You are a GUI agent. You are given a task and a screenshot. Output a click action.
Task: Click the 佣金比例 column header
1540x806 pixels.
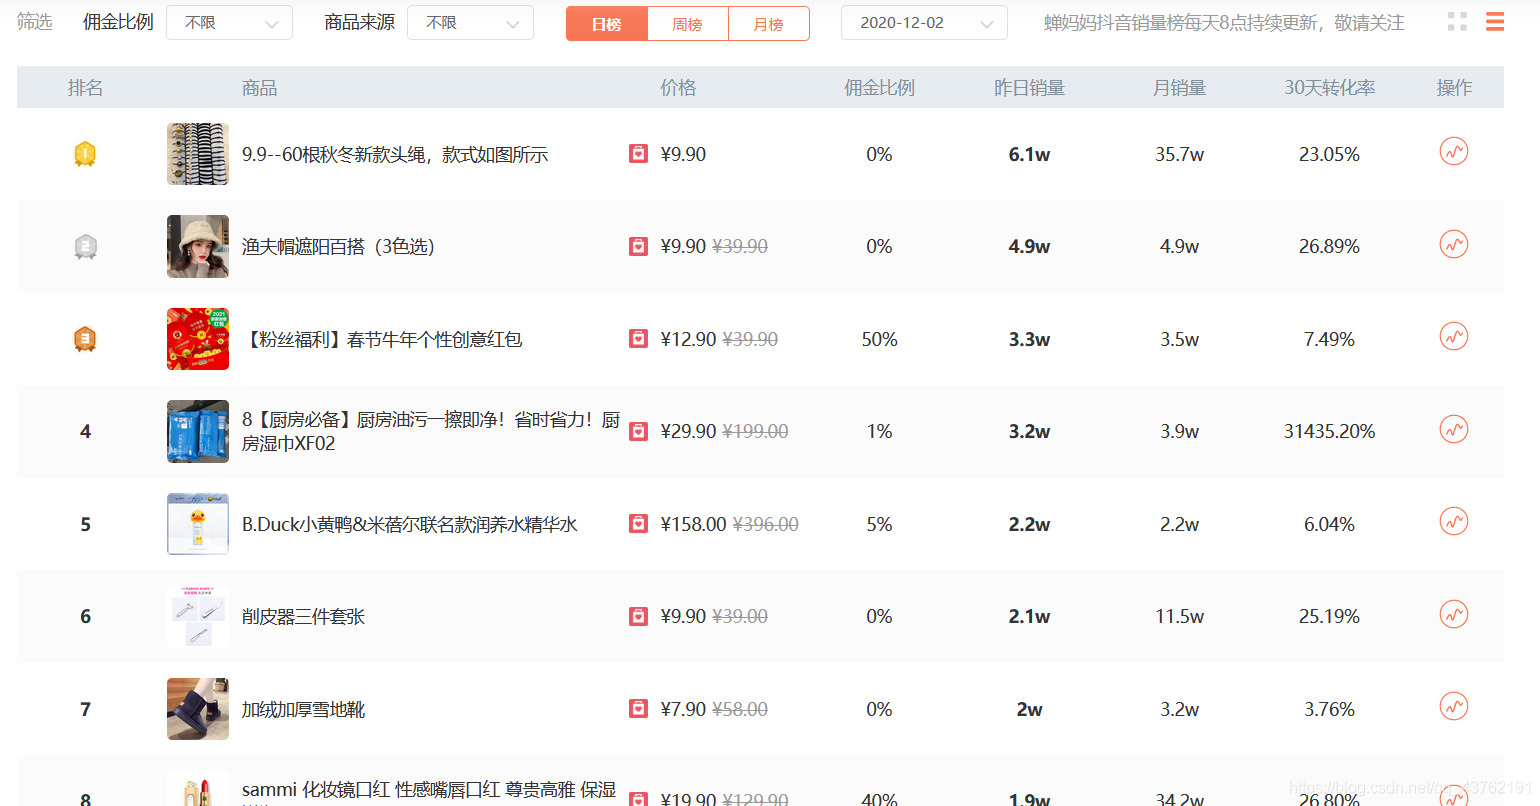click(x=879, y=88)
